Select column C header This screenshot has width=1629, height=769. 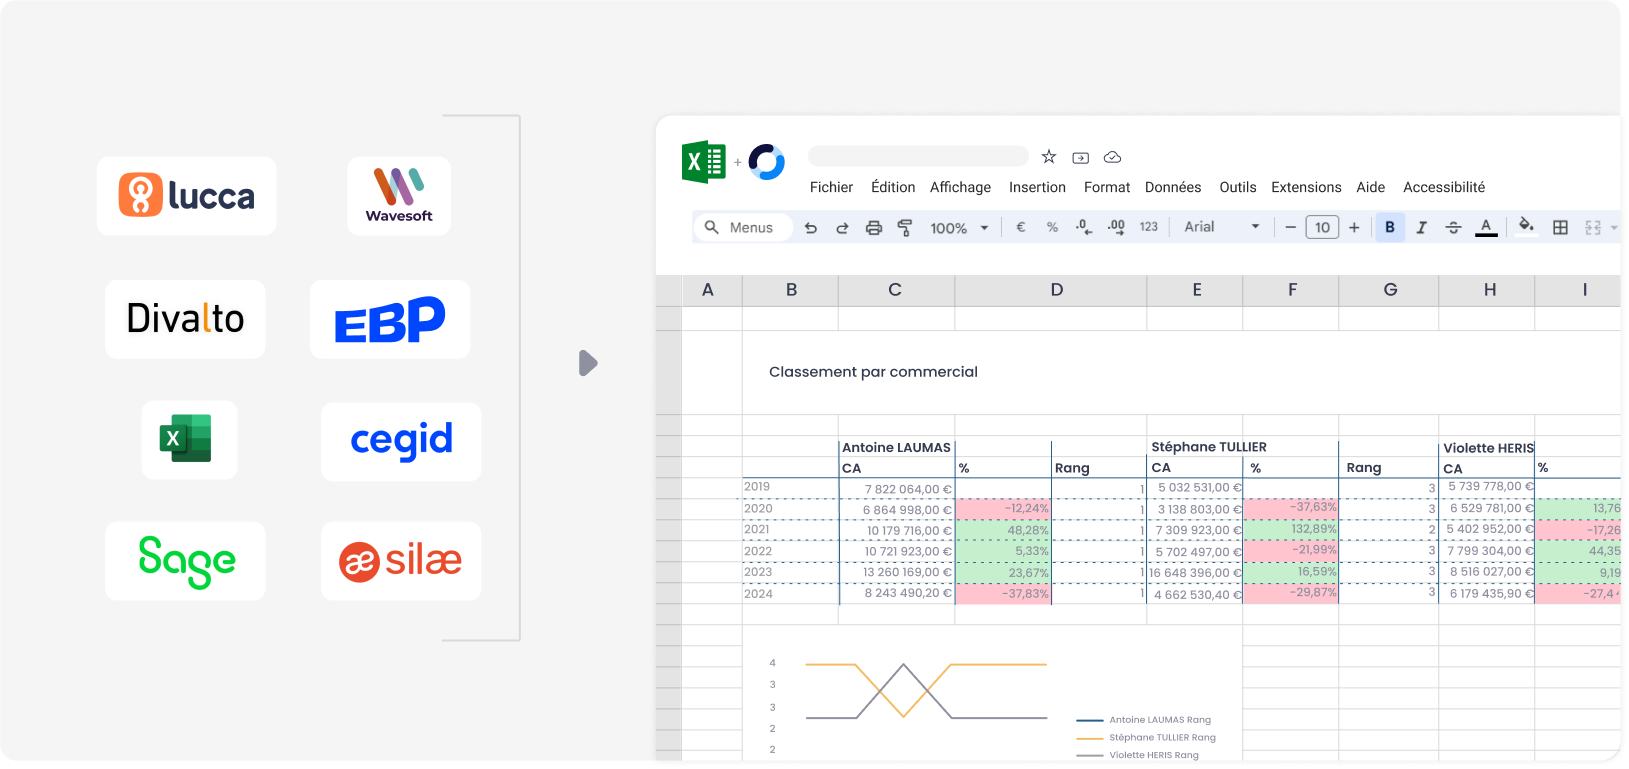(x=895, y=290)
